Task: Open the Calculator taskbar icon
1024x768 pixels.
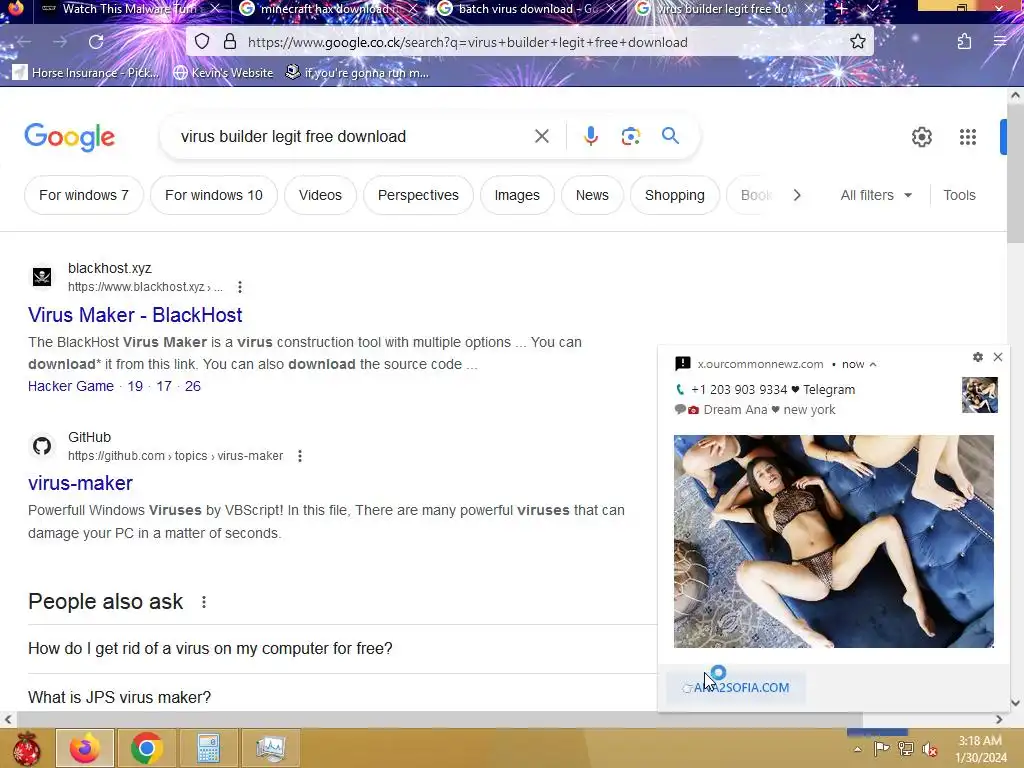Action: [x=208, y=748]
